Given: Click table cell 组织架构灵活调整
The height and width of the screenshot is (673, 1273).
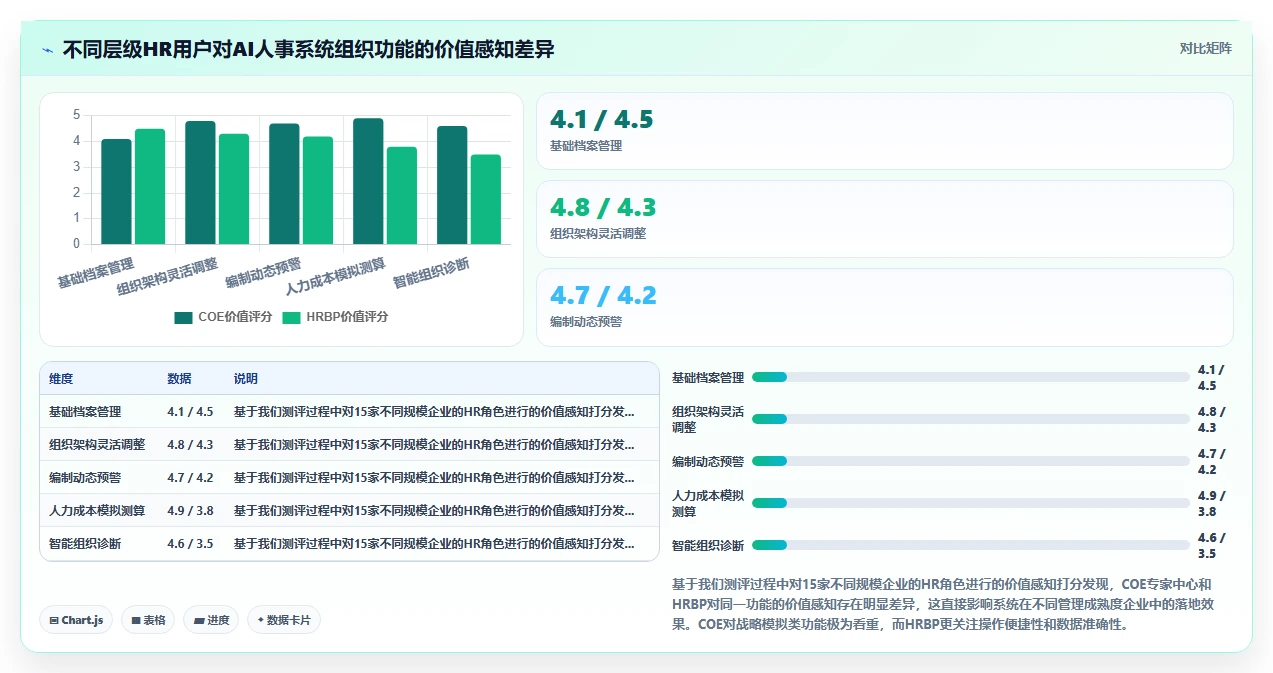Looking at the screenshot, I should (x=97, y=445).
